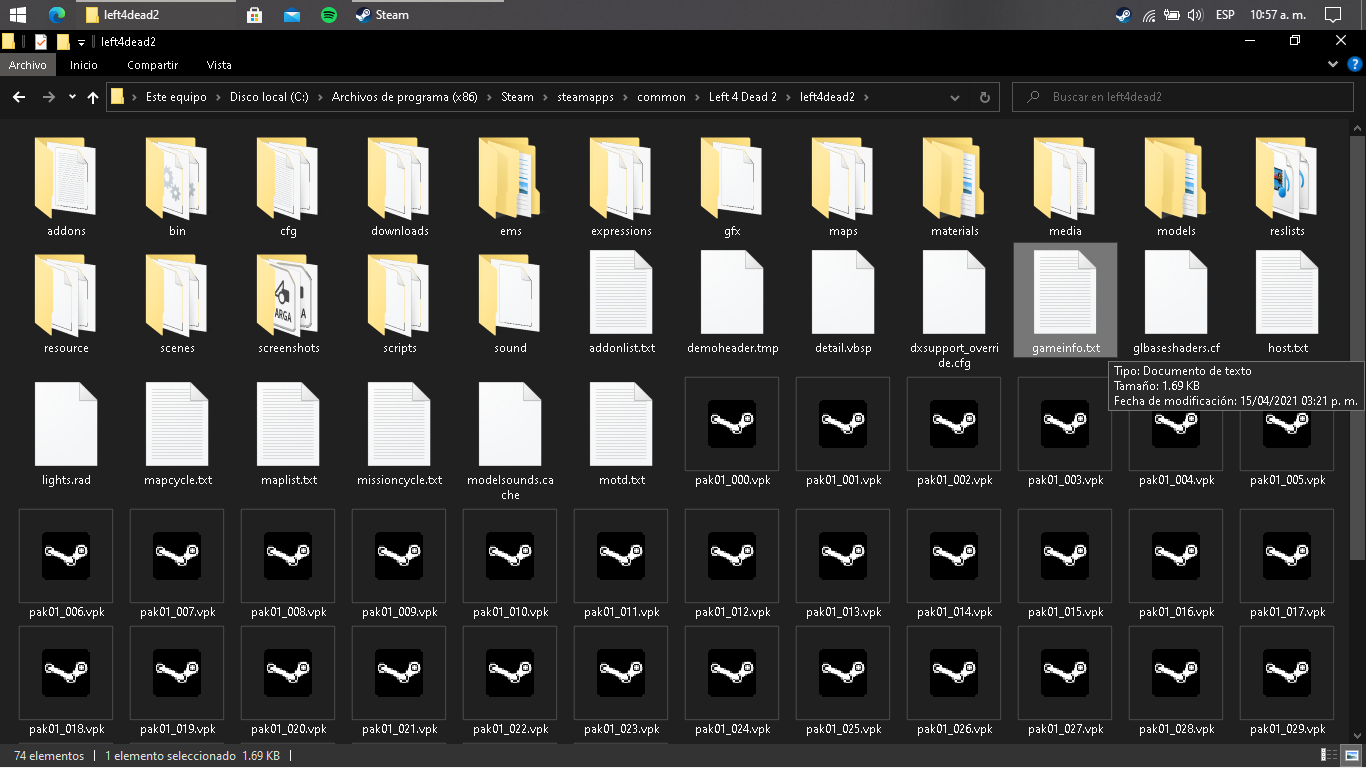This screenshot has width=1366, height=768.
Task: Expand breadcrumb arrow after Este equipo
Action: [x=217, y=97]
